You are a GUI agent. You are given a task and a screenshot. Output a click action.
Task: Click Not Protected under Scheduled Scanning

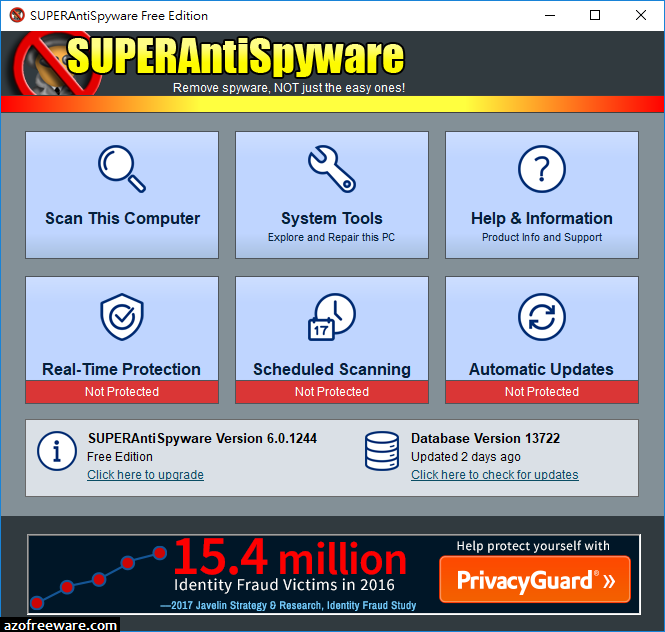pyautogui.click(x=332, y=392)
